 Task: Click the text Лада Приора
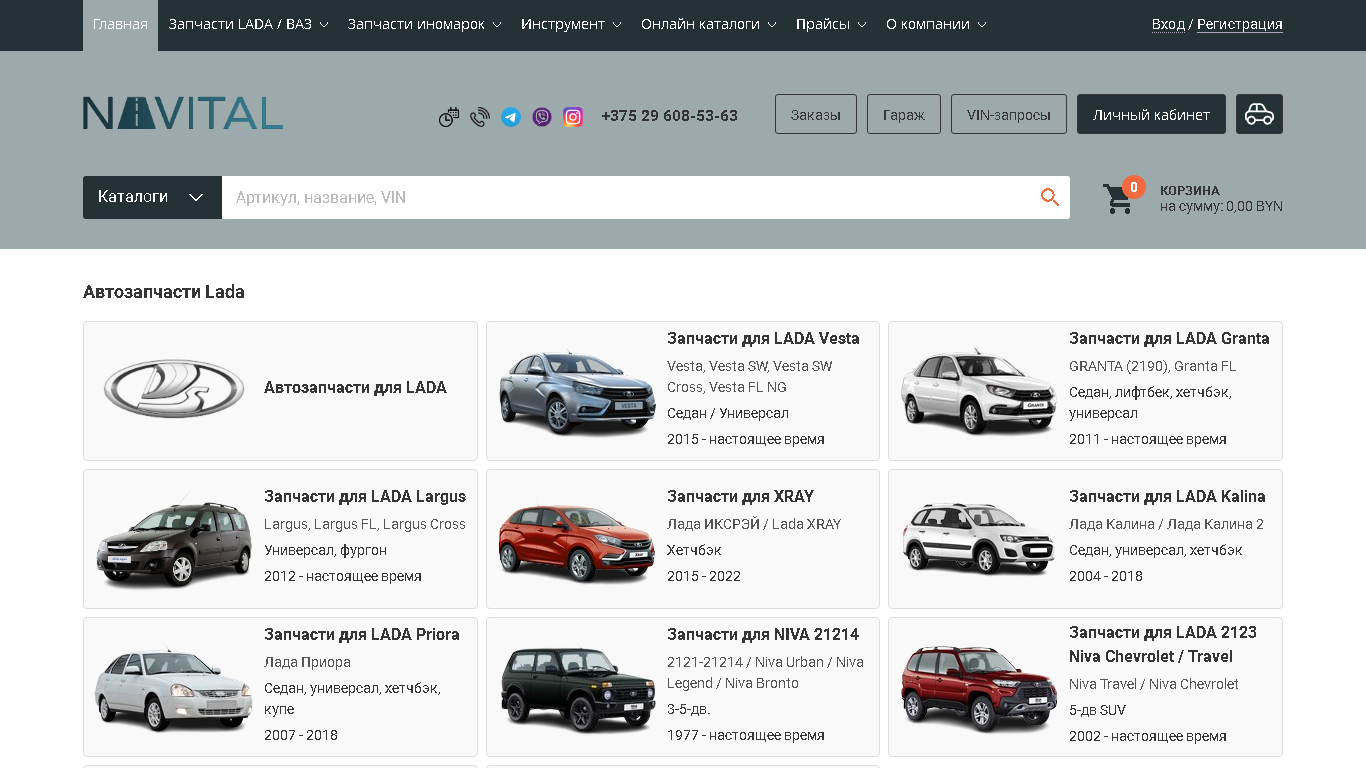tap(307, 662)
